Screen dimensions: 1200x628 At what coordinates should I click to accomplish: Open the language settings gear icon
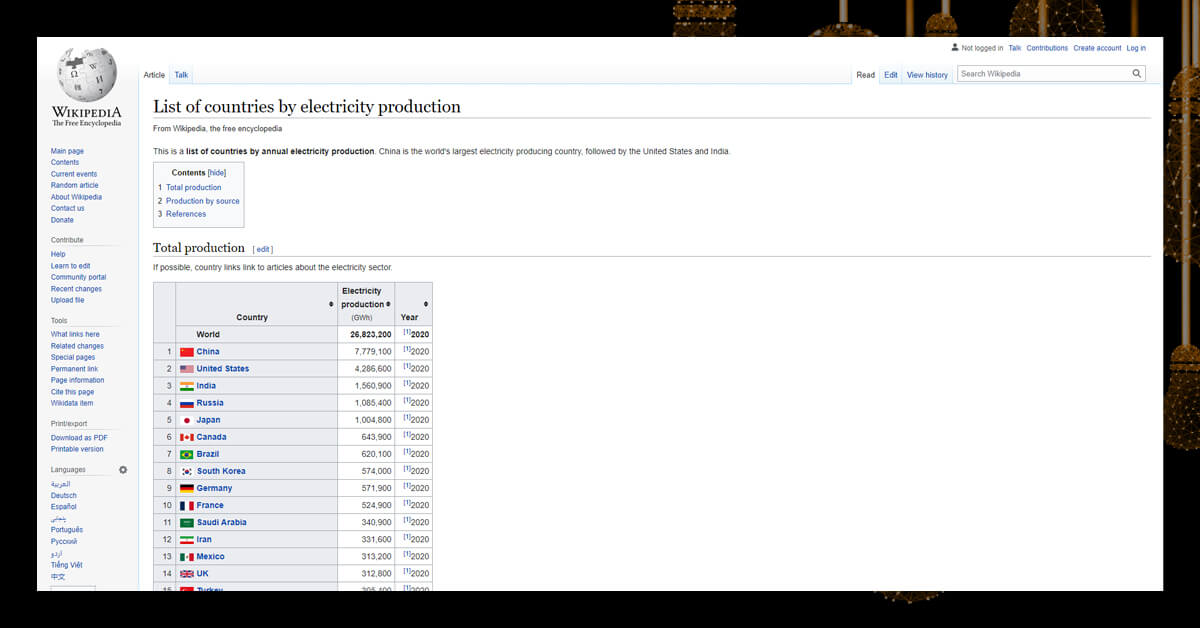point(123,470)
